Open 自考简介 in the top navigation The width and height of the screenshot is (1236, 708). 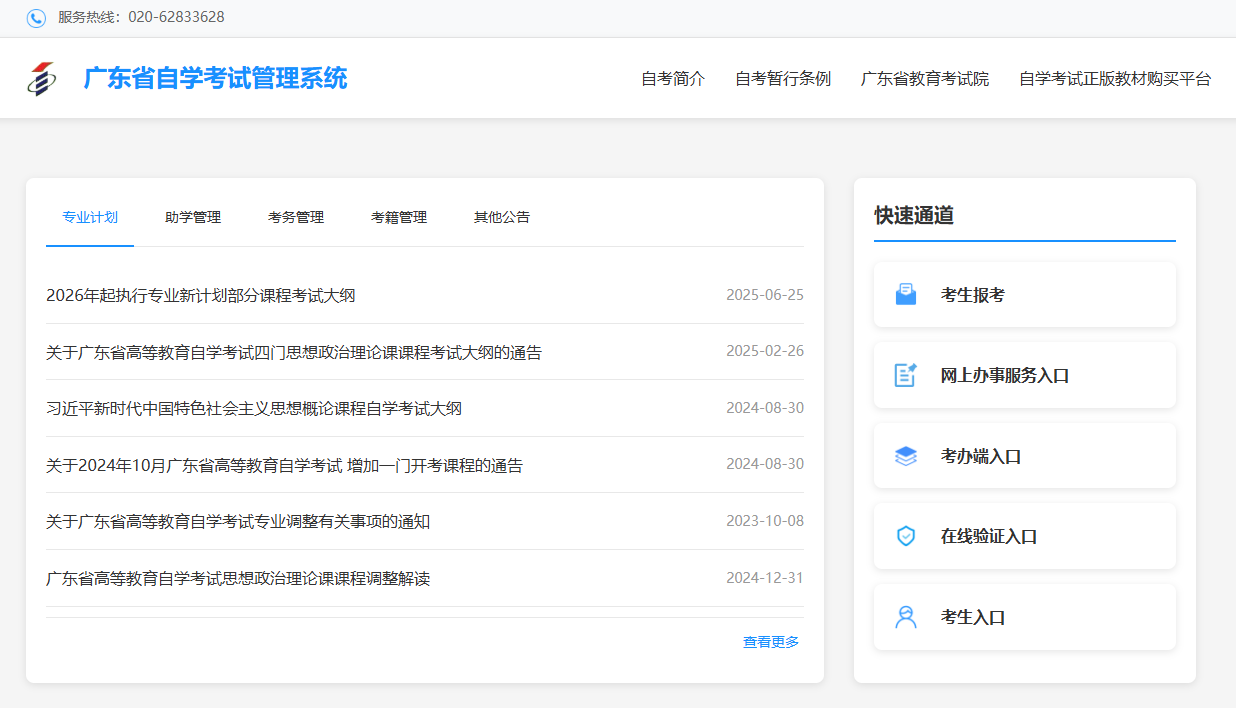coord(673,79)
